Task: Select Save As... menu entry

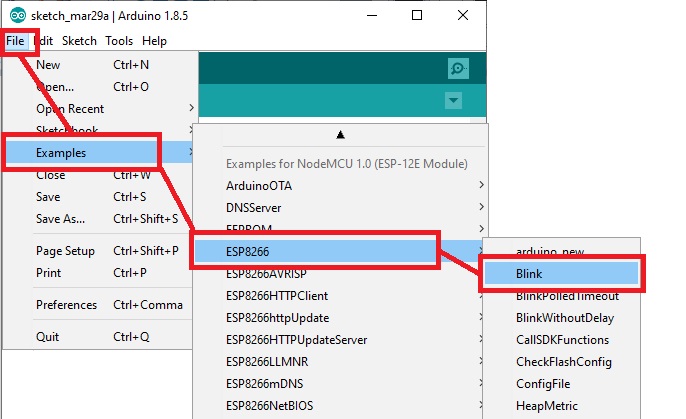Action: point(98,219)
